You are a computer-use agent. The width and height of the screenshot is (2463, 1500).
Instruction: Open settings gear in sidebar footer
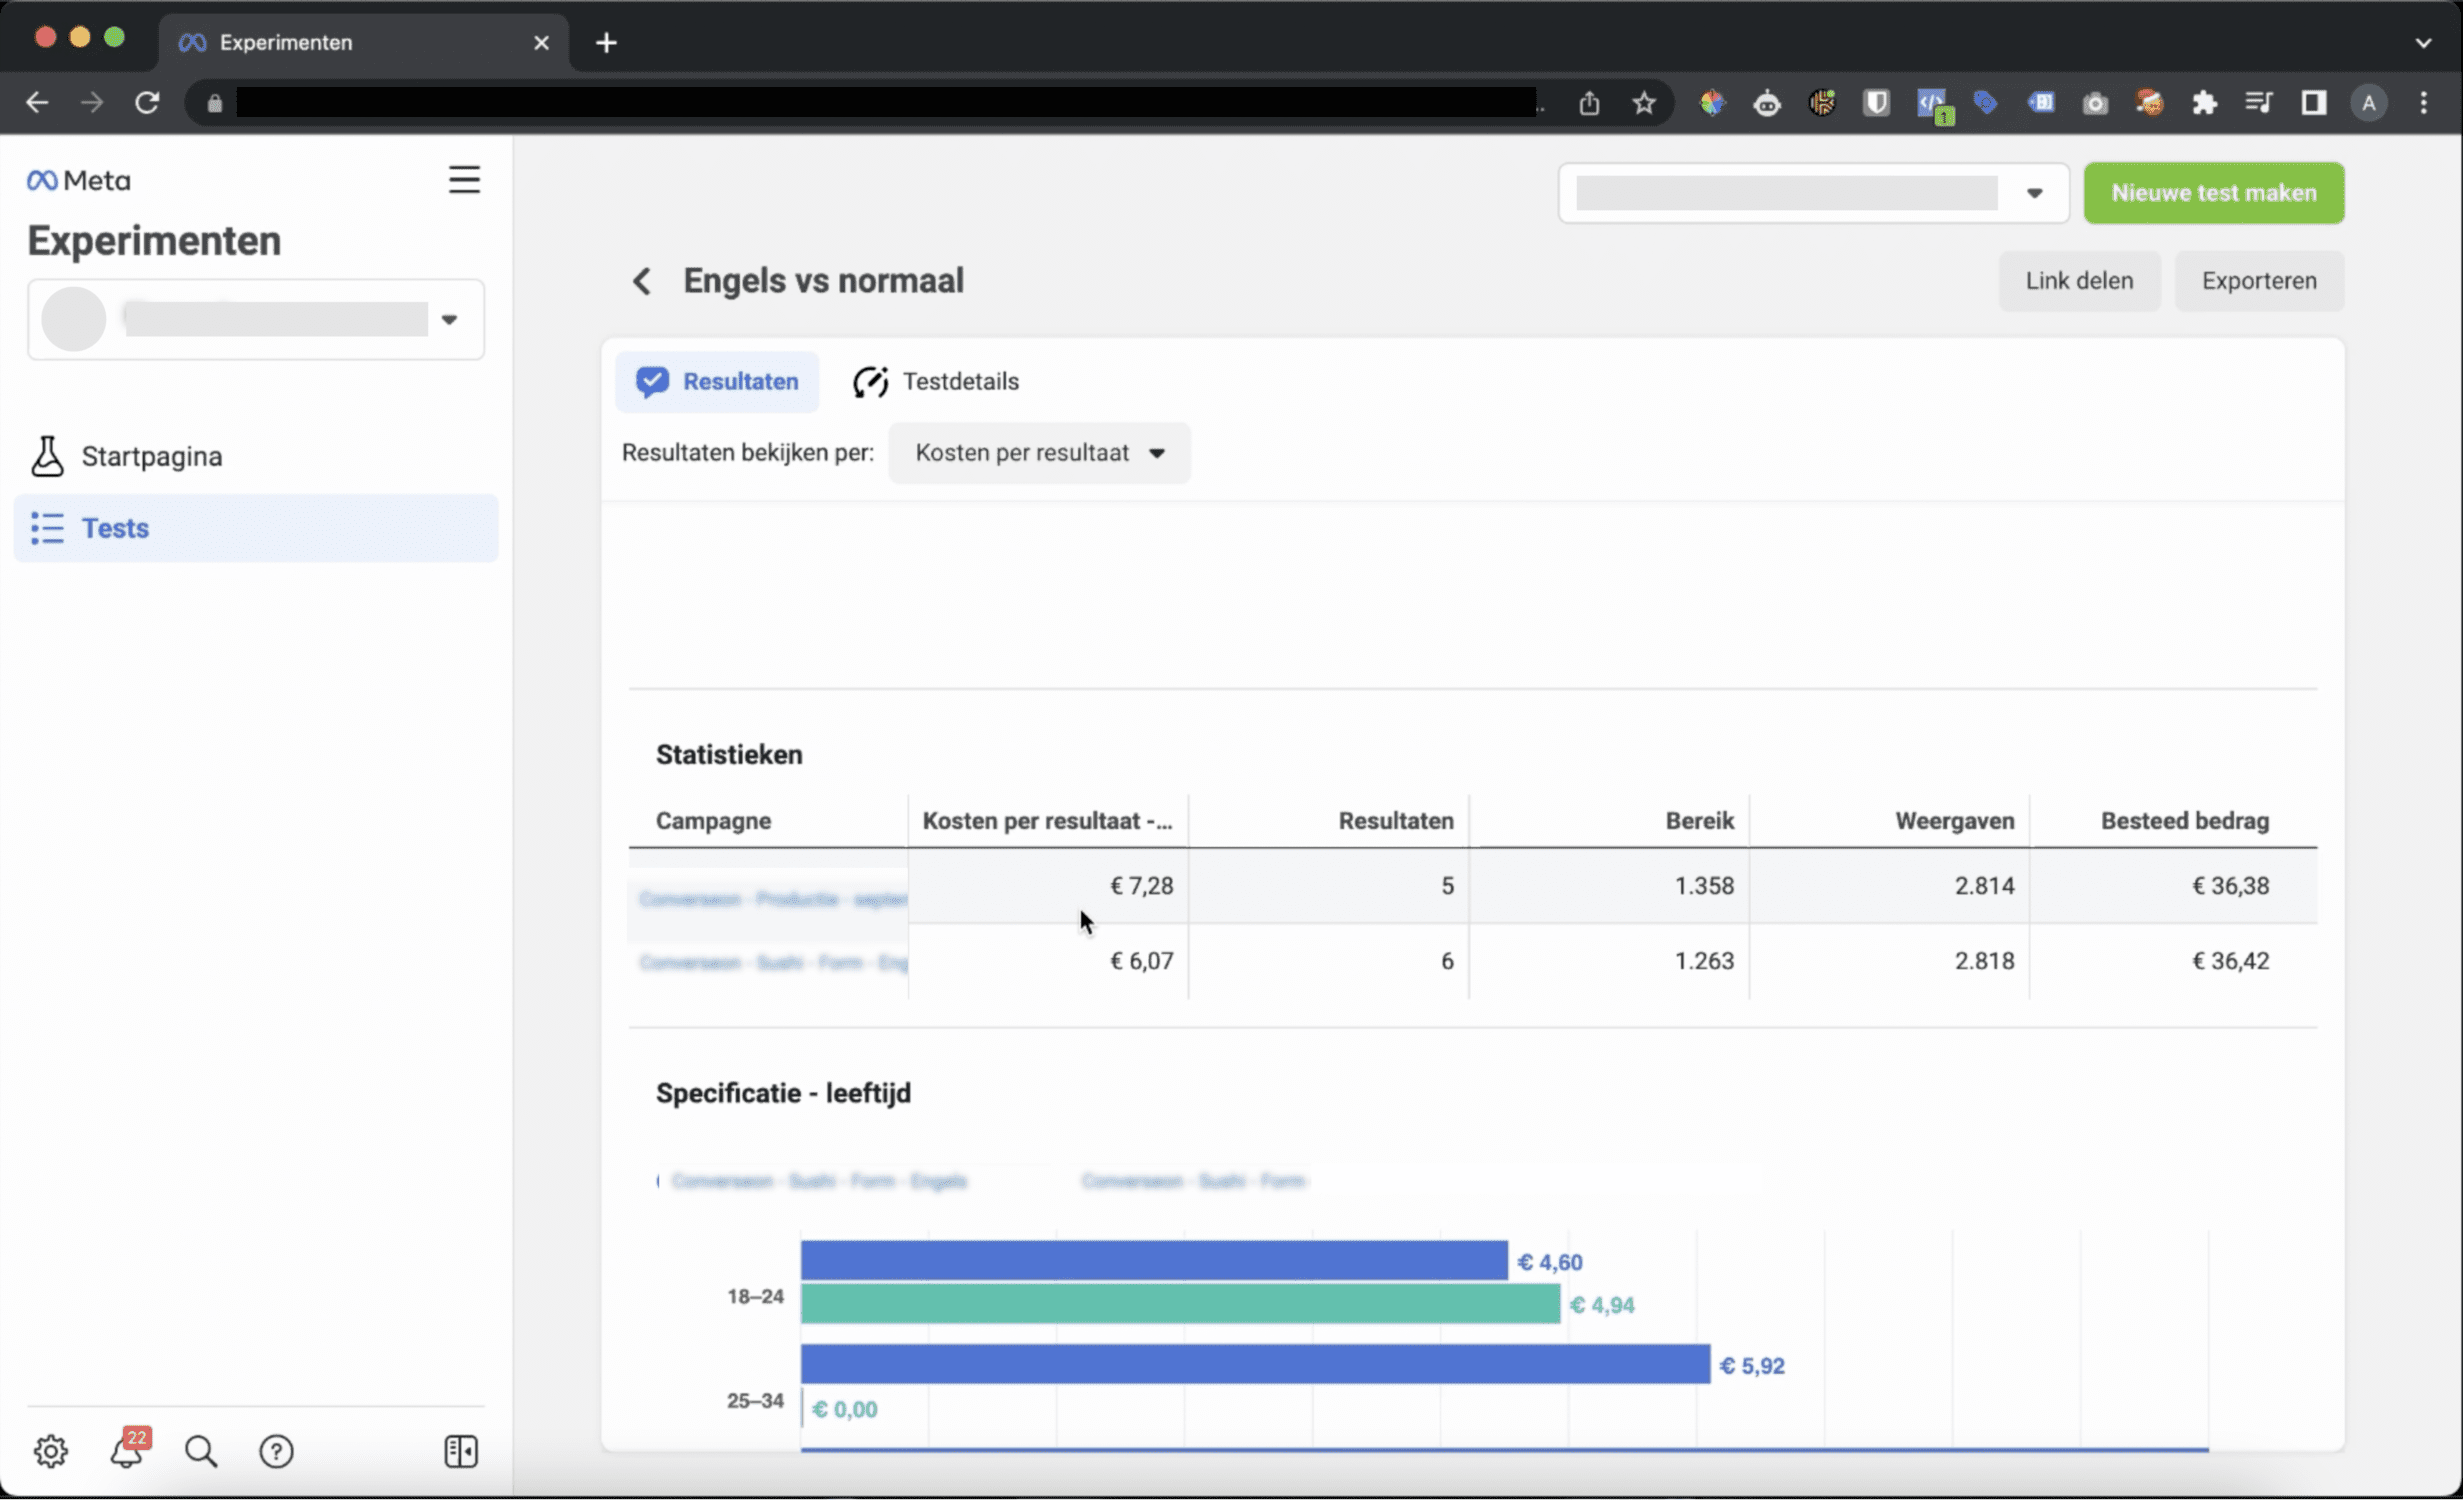pyautogui.click(x=50, y=1451)
